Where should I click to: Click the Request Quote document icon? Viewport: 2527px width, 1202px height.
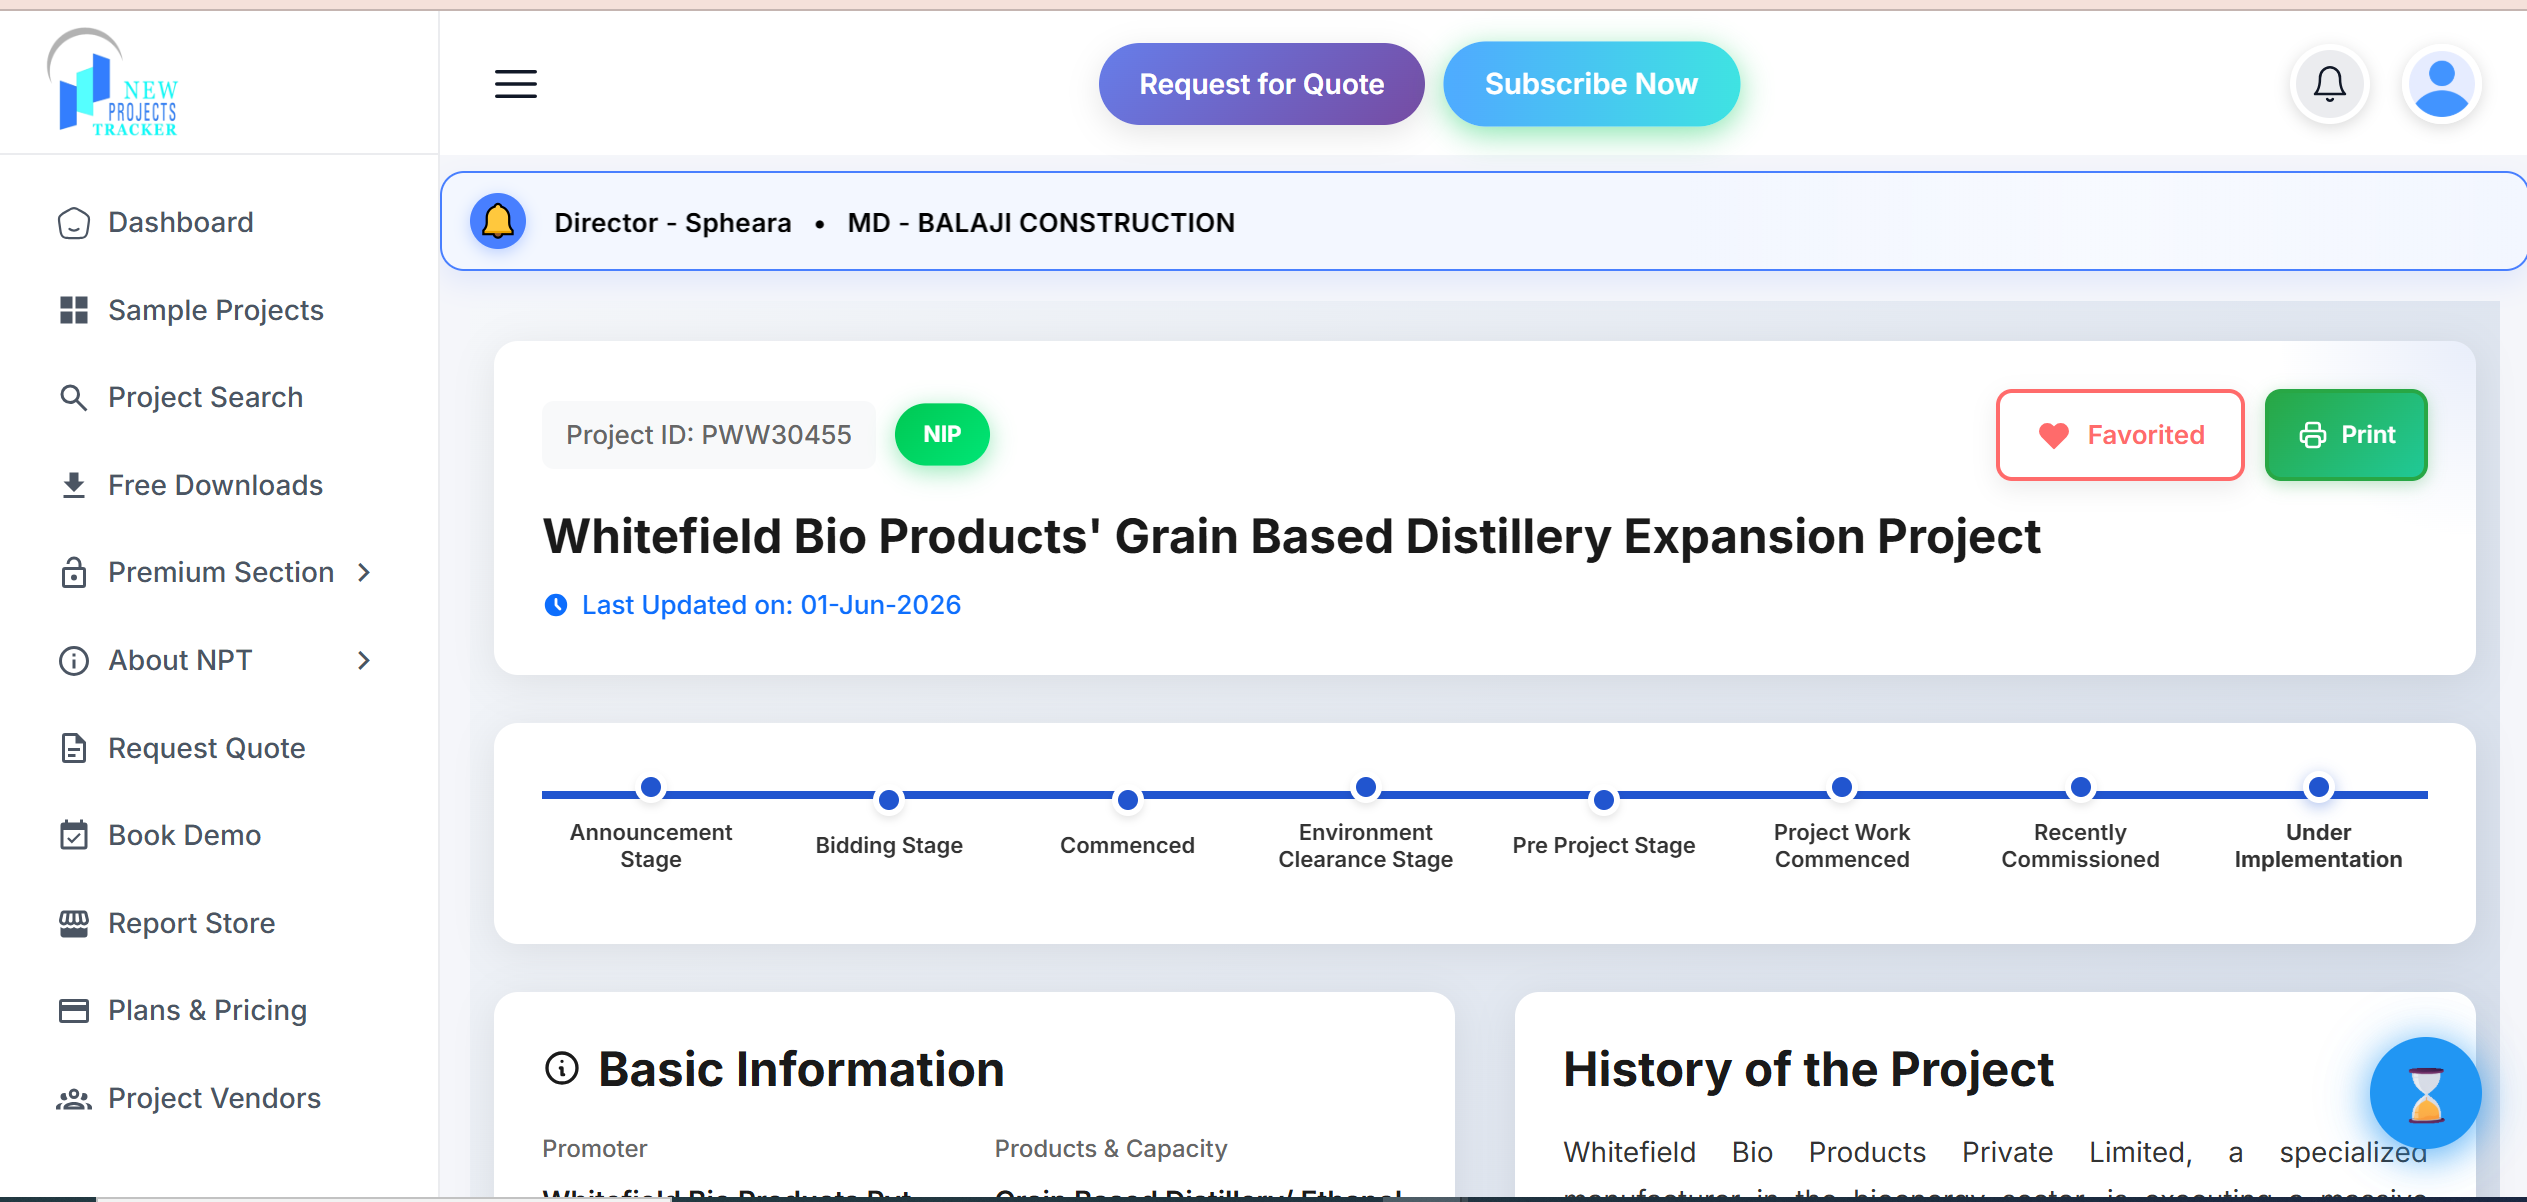pos(74,748)
